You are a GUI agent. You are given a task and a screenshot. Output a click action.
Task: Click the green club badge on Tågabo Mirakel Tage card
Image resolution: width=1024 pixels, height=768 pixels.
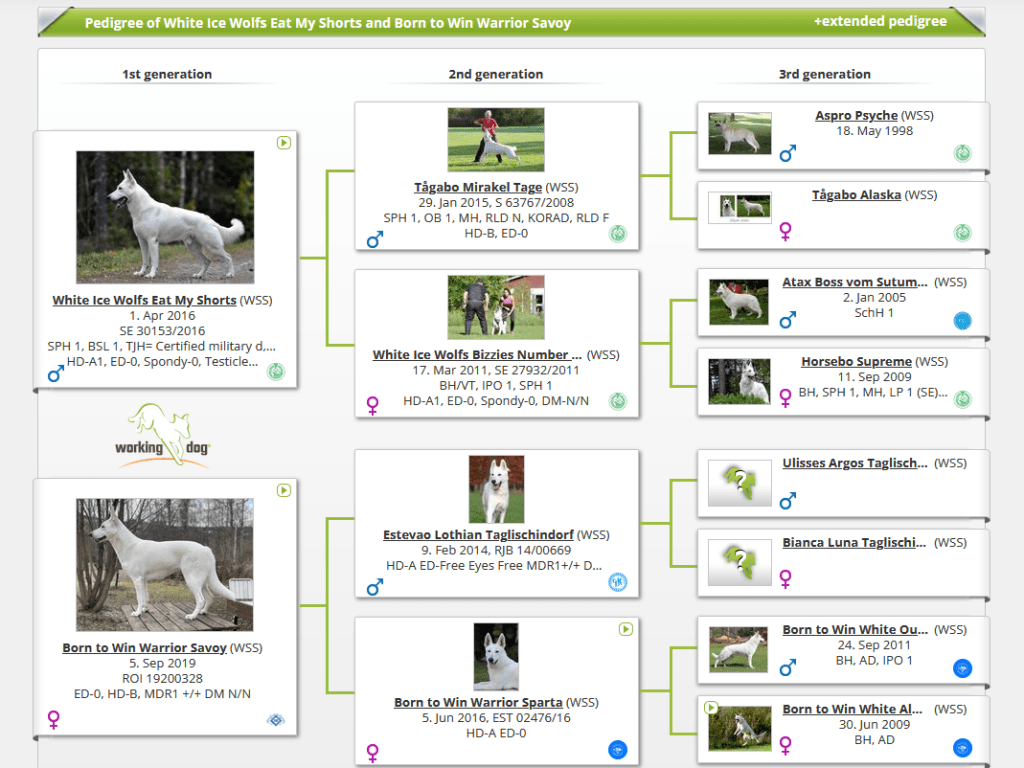click(618, 234)
